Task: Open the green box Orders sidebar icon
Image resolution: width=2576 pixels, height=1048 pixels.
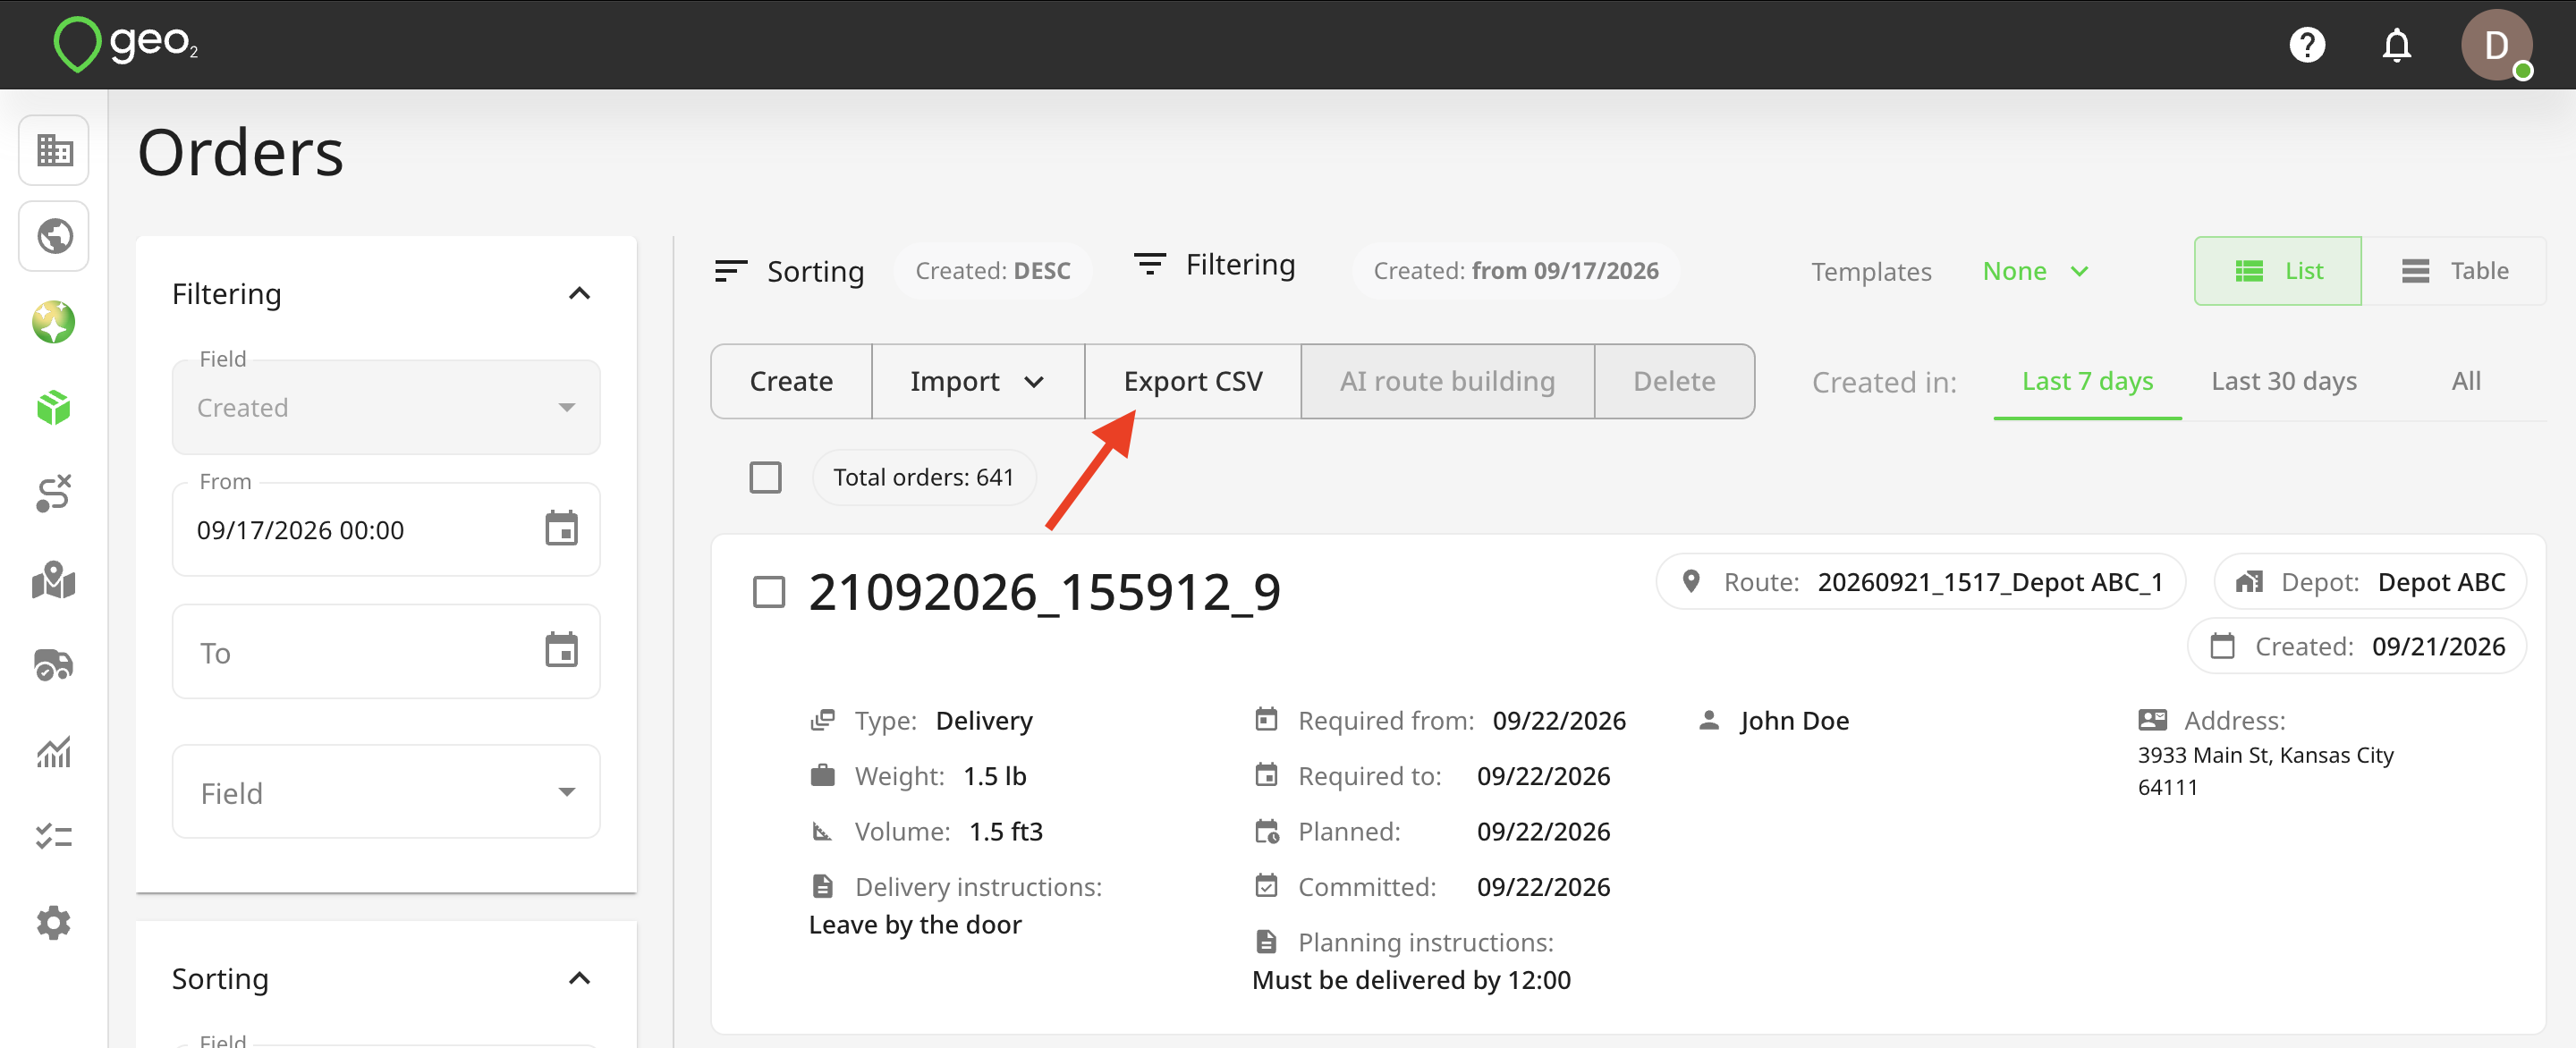Action: pyautogui.click(x=54, y=408)
